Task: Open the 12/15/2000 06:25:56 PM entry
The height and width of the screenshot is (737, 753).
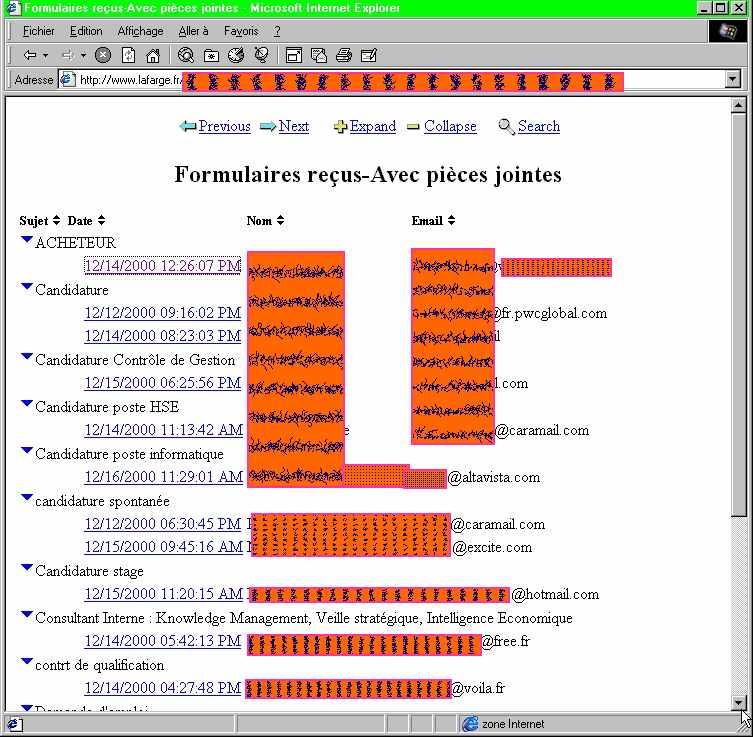Action: [162, 383]
